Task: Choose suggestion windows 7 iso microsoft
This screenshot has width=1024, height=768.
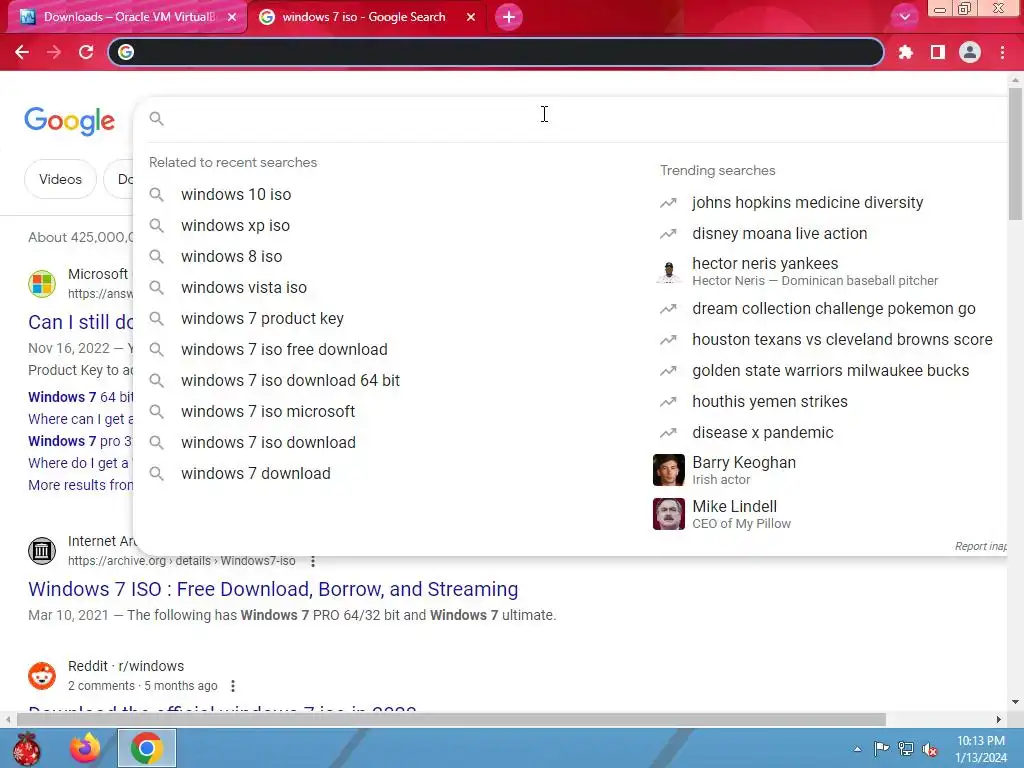Action: (268, 411)
